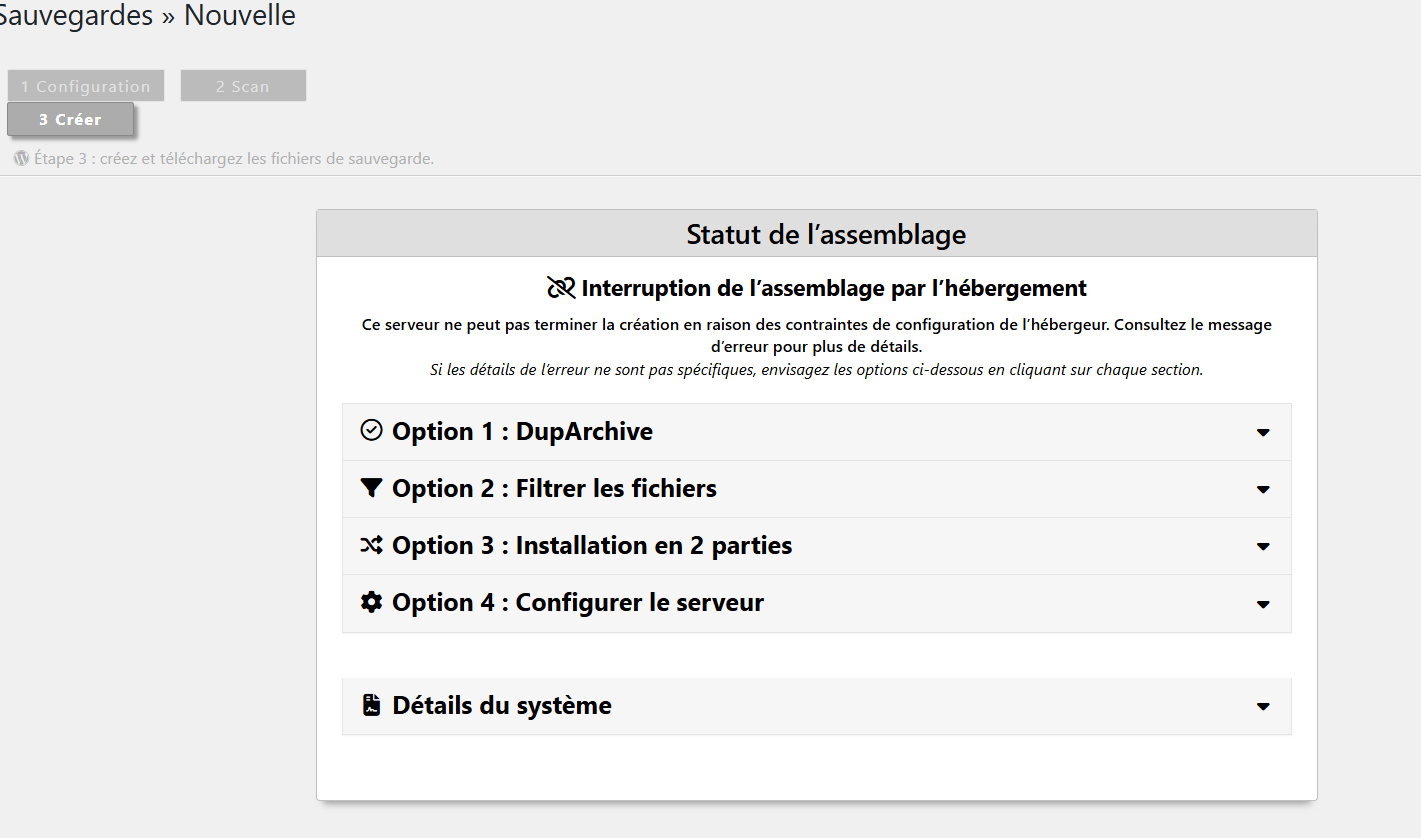The width and height of the screenshot is (1421, 838).
Task: Click the check-circle icon beside Option 1
Action: [x=371, y=431]
